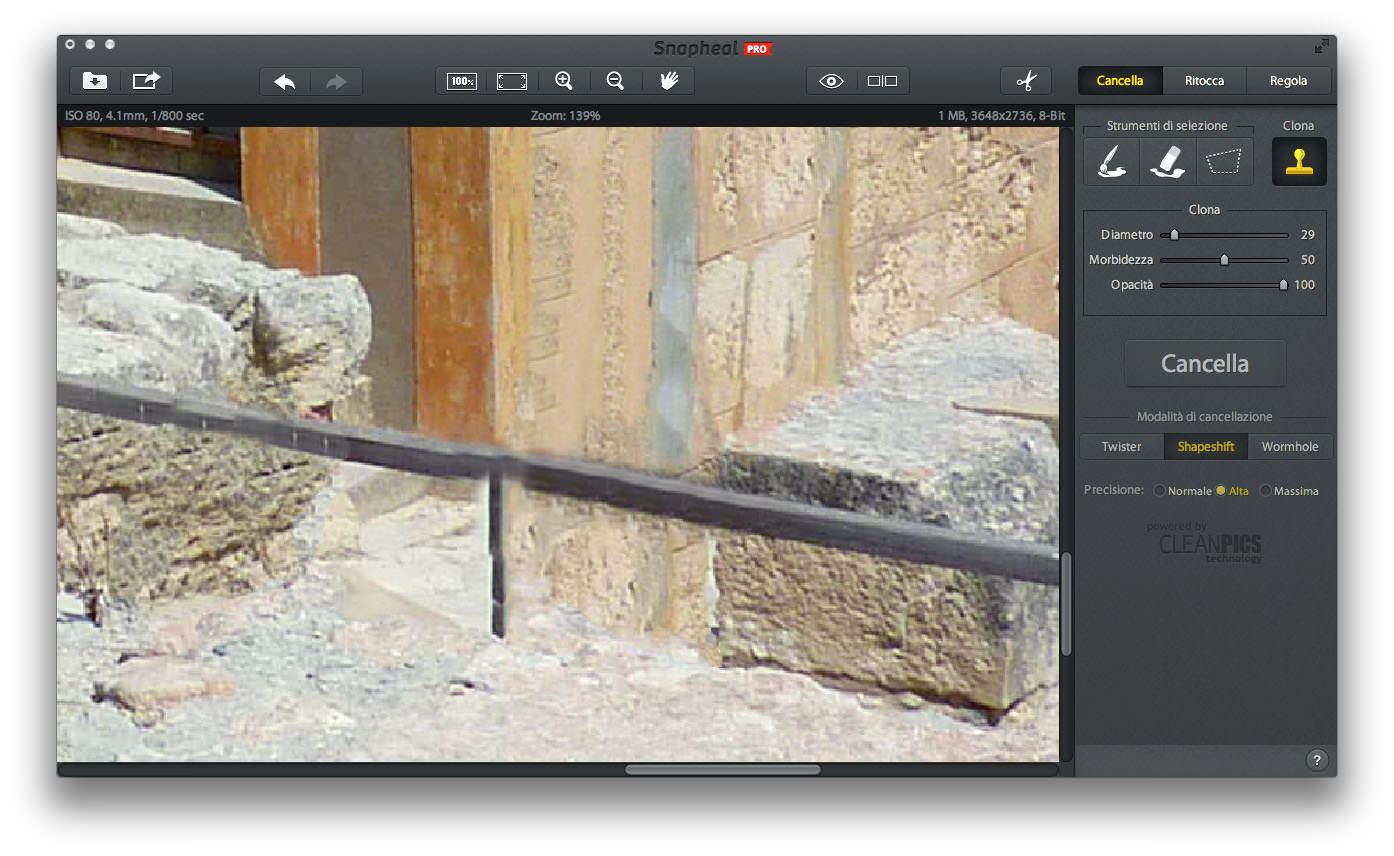Image resolution: width=1394 pixels, height=856 pixels.
Task: Zoom in with the magnifier plus
Action: [x=564, y=81]
